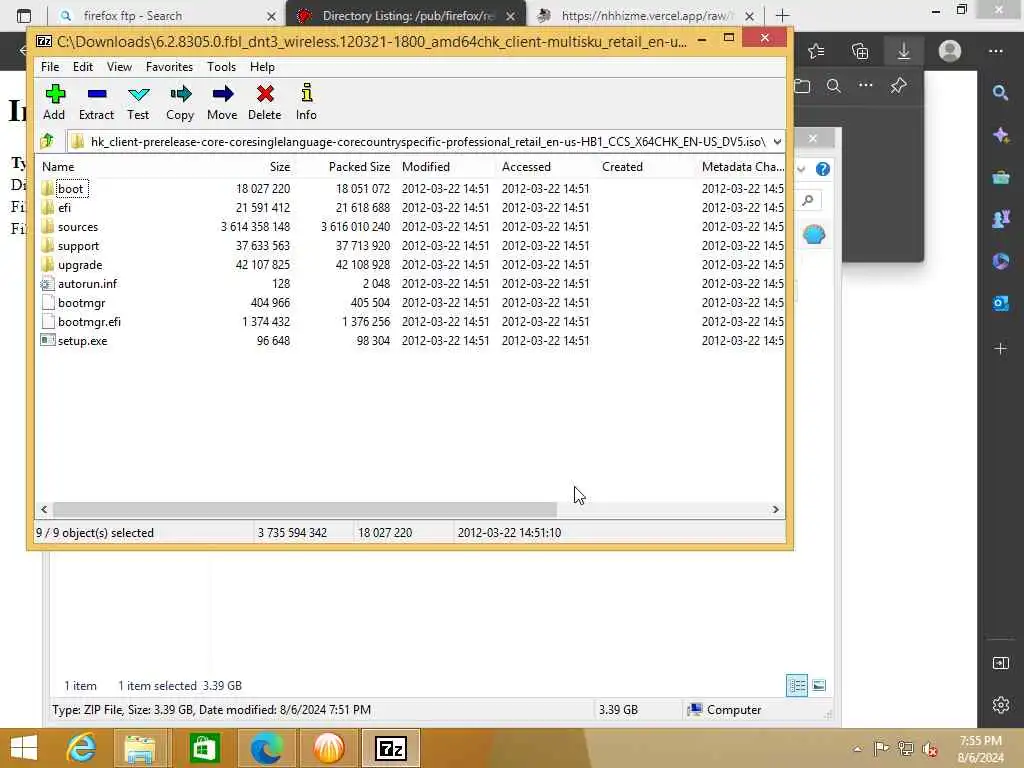The width and height of the screenshot is (1024, 768).
Task: Click the Extract toolbar button
Action: click(96, 103)
